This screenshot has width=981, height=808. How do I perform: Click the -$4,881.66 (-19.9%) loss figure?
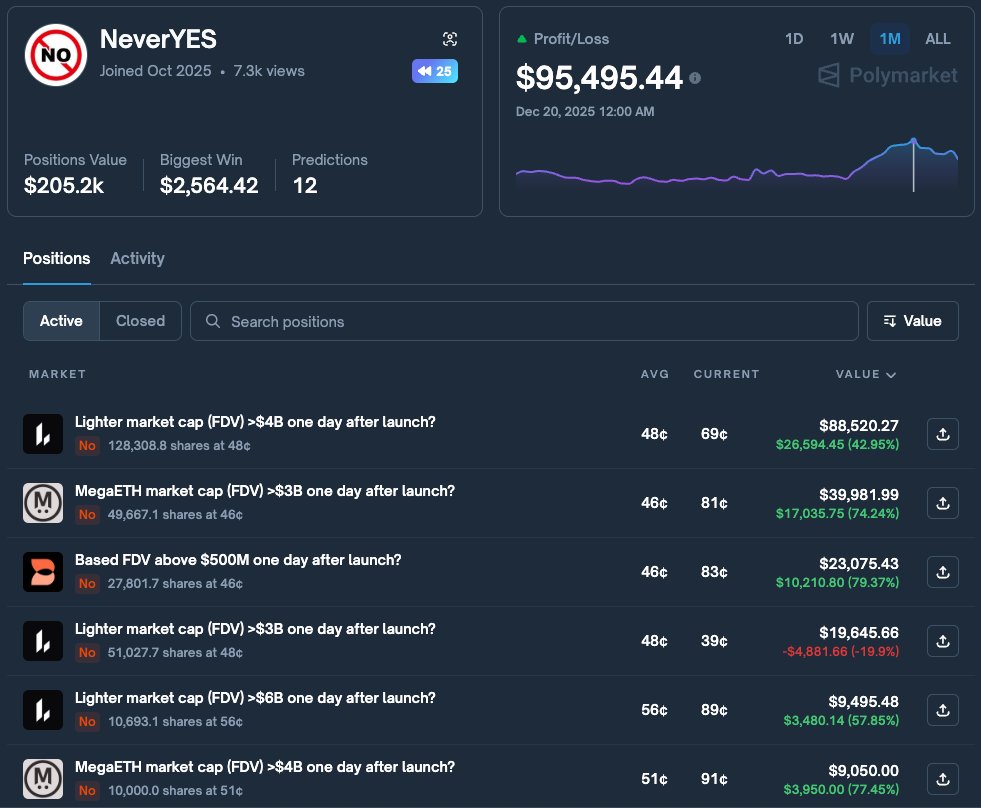pyautogui.click(x=840, y=652)
